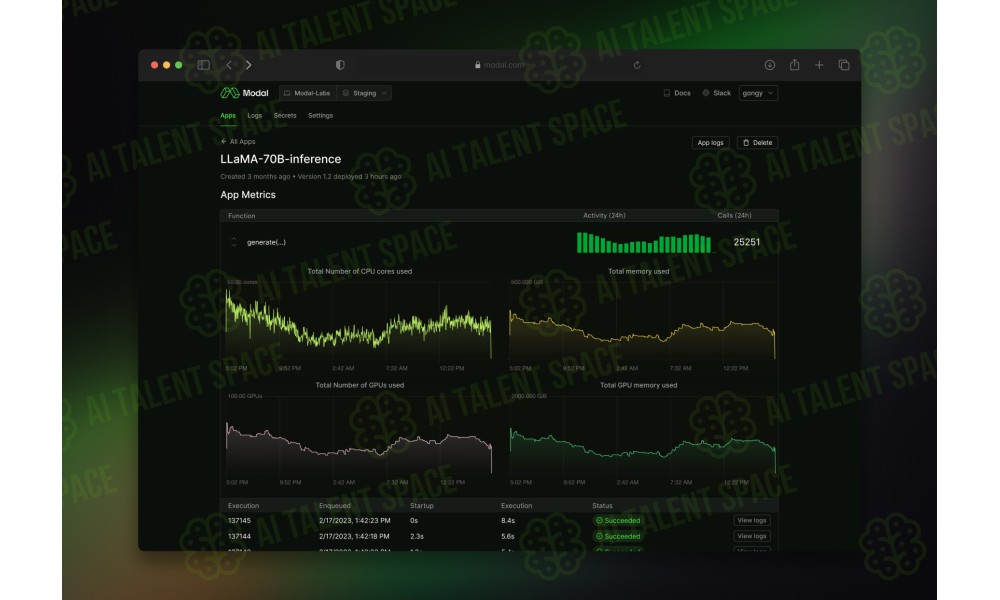Open a new tab with plus icon

(819, 65)
